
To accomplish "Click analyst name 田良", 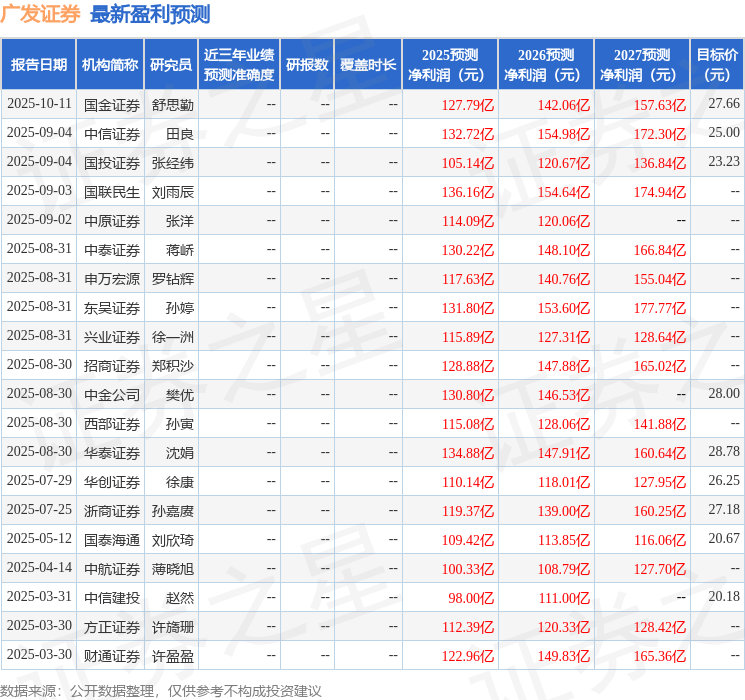I will tap(180, 134).
